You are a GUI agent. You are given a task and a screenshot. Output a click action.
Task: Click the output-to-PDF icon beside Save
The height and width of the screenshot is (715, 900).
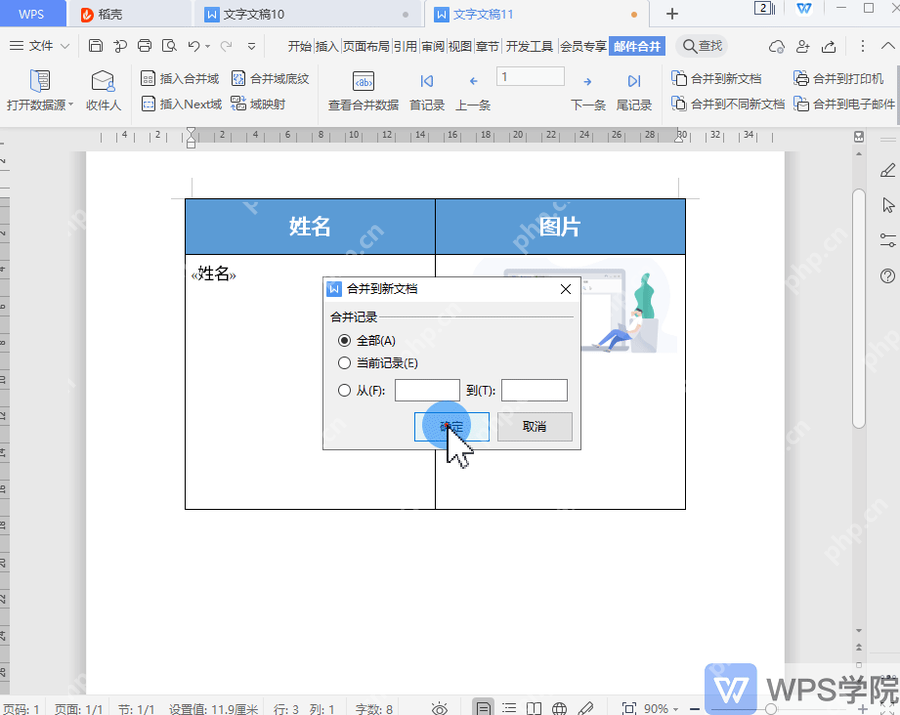coord(121,46)
